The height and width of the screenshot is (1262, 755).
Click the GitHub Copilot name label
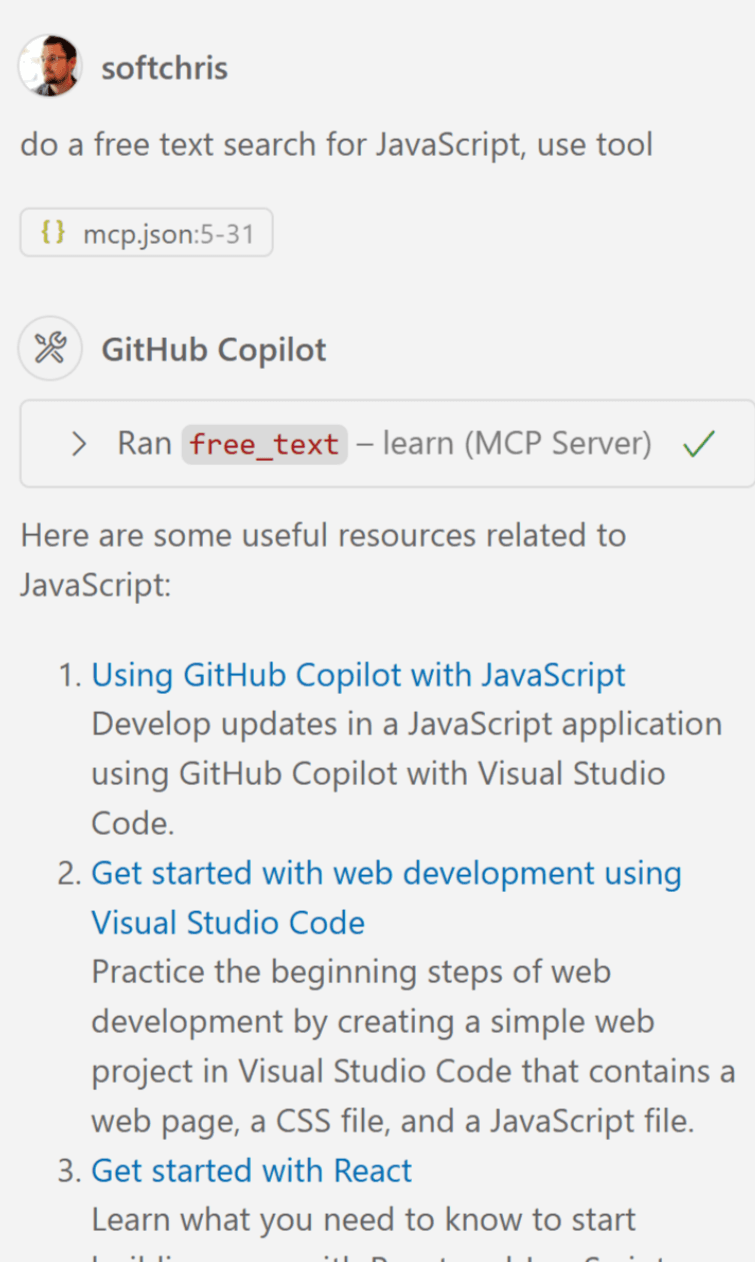[x=214, y=350]
